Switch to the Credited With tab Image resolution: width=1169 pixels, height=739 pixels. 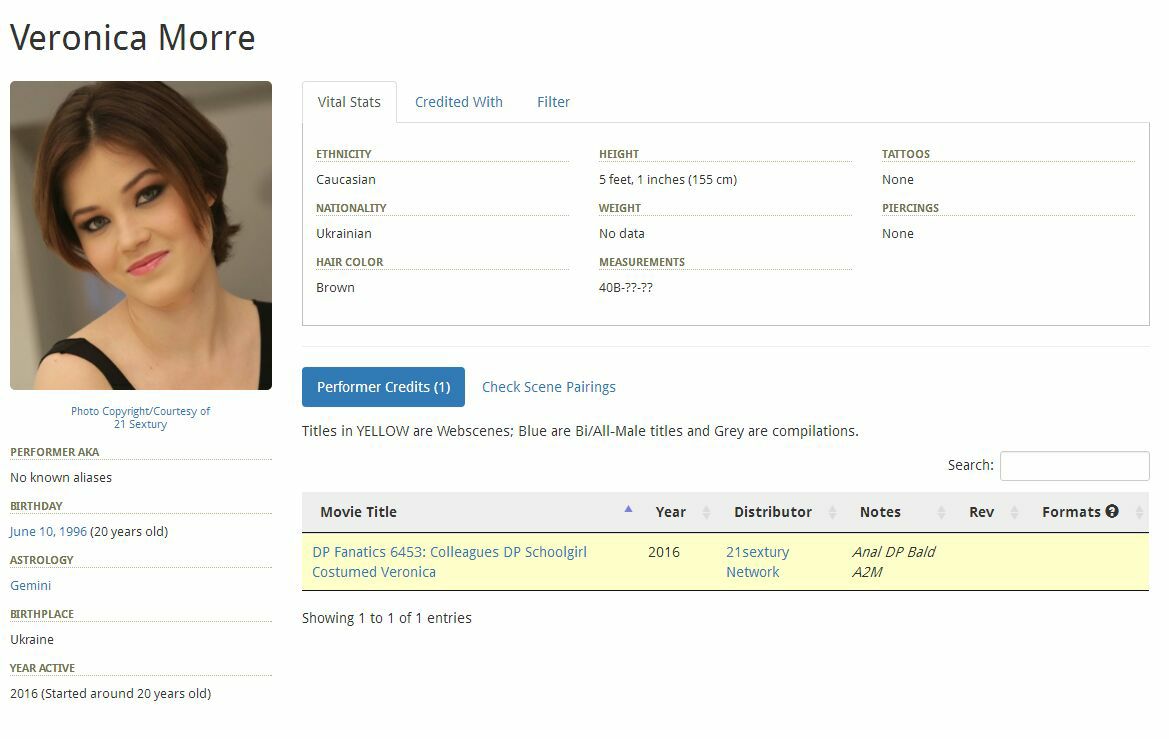pos(459,102)
